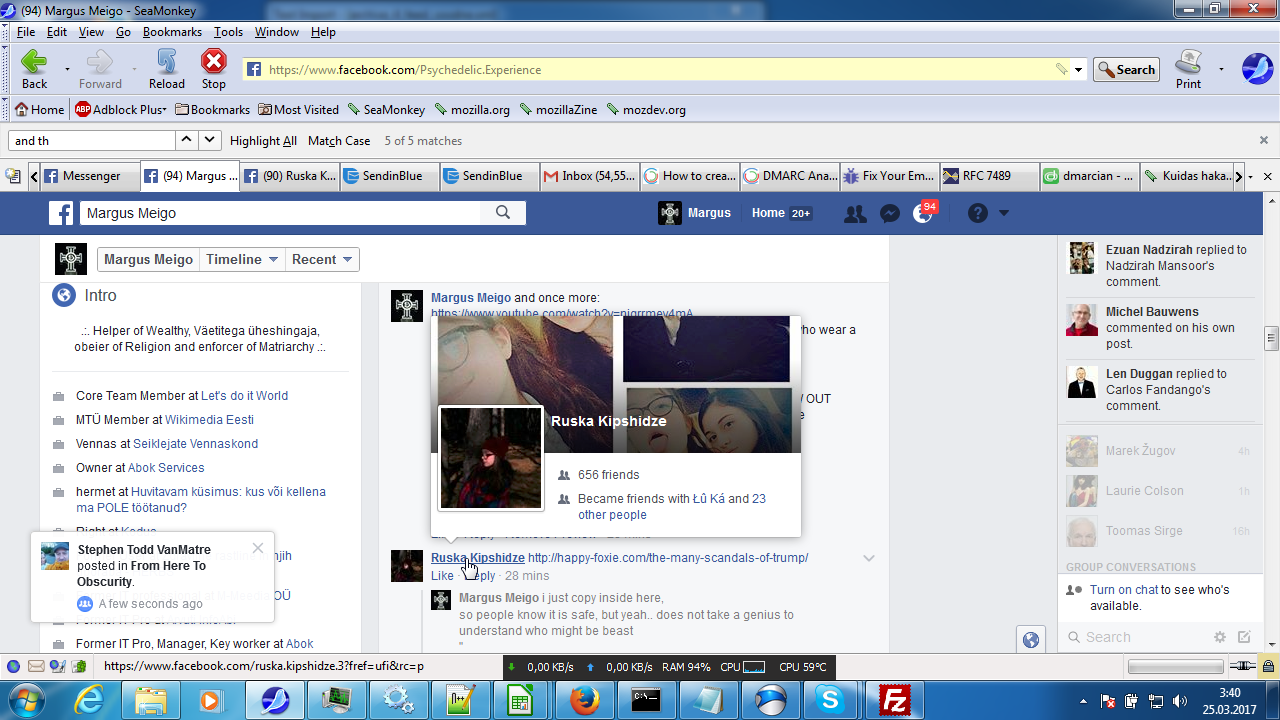Switch to the Messenger tab
This screenshot has width=1280, height=720.
pyautogui.click(x=90, y=176)
